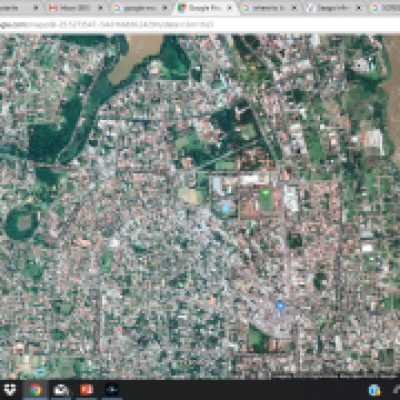Click the circular green park on map
Viewport: 400px width, 400px height.
click(x=22, y=223)
